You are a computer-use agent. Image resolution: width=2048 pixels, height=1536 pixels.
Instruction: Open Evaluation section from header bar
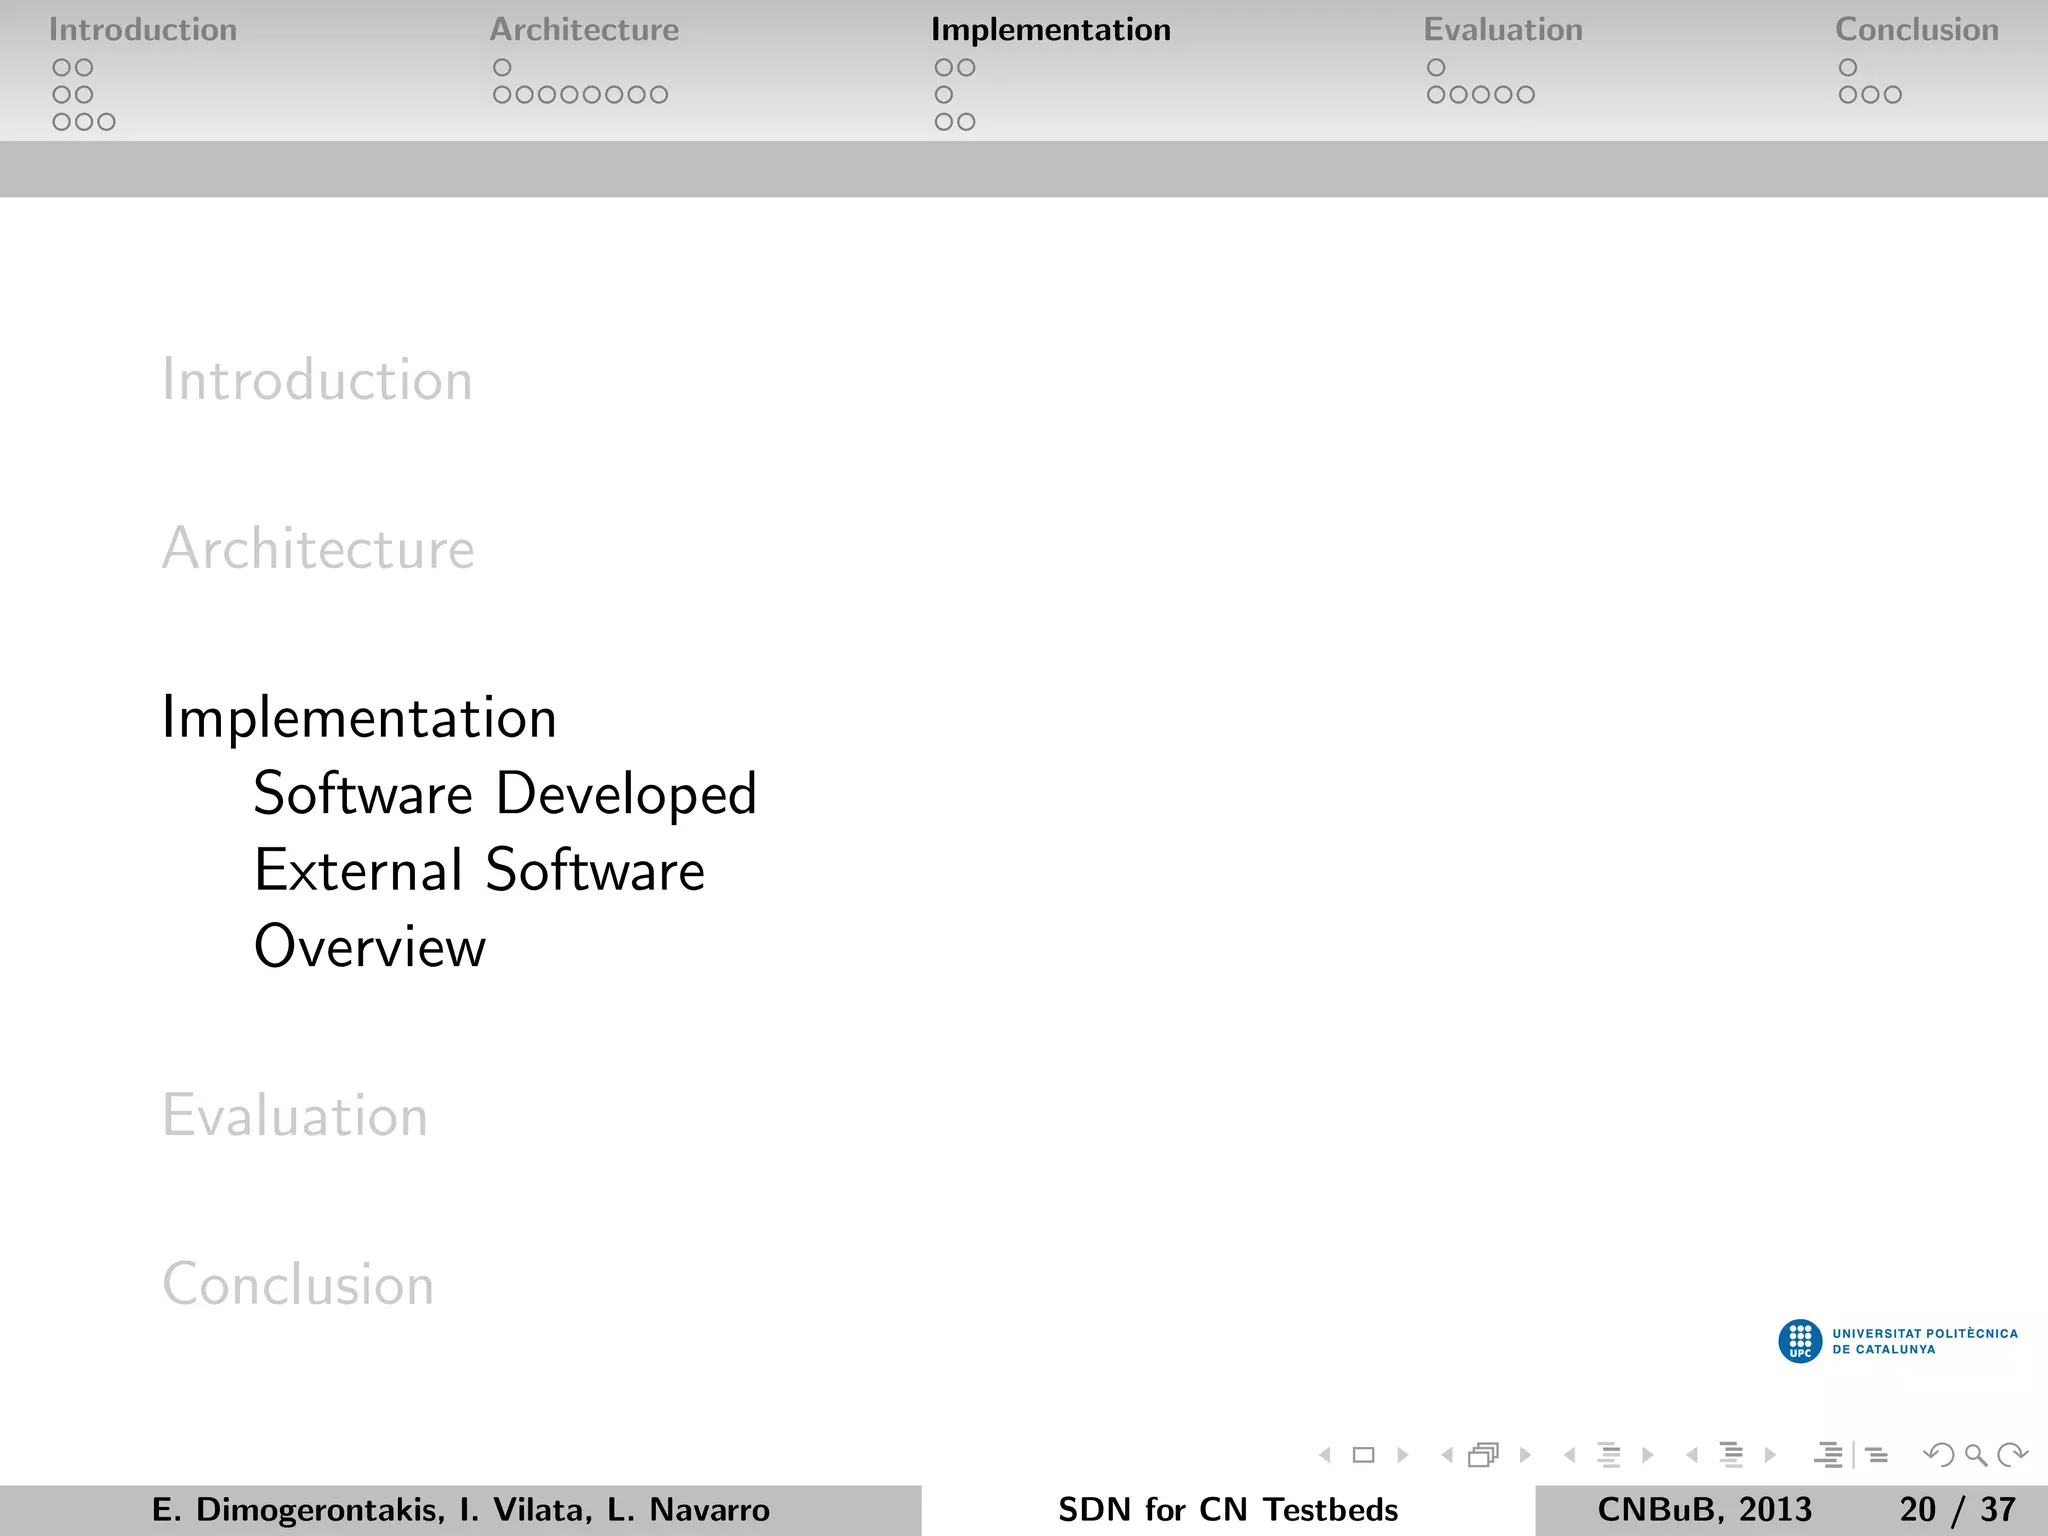(1503, 30)
